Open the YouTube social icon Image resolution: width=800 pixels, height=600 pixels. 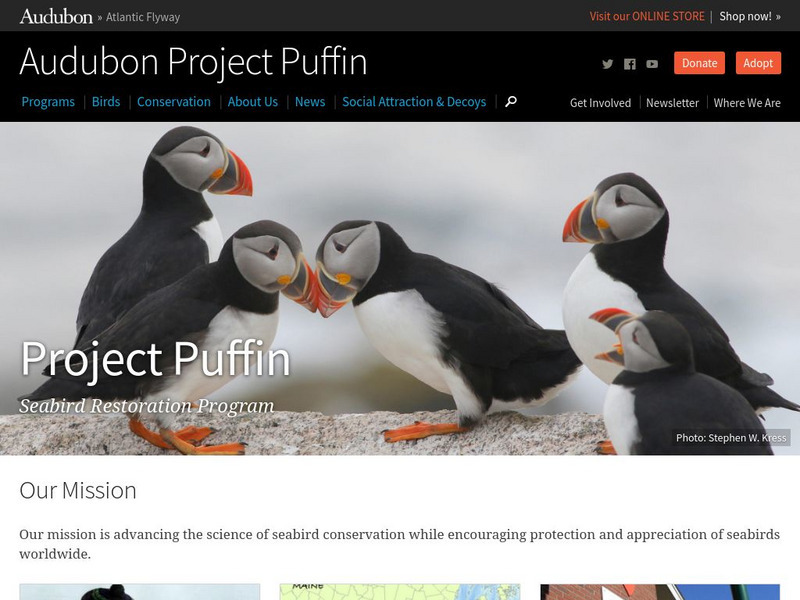tap(652, 64)
